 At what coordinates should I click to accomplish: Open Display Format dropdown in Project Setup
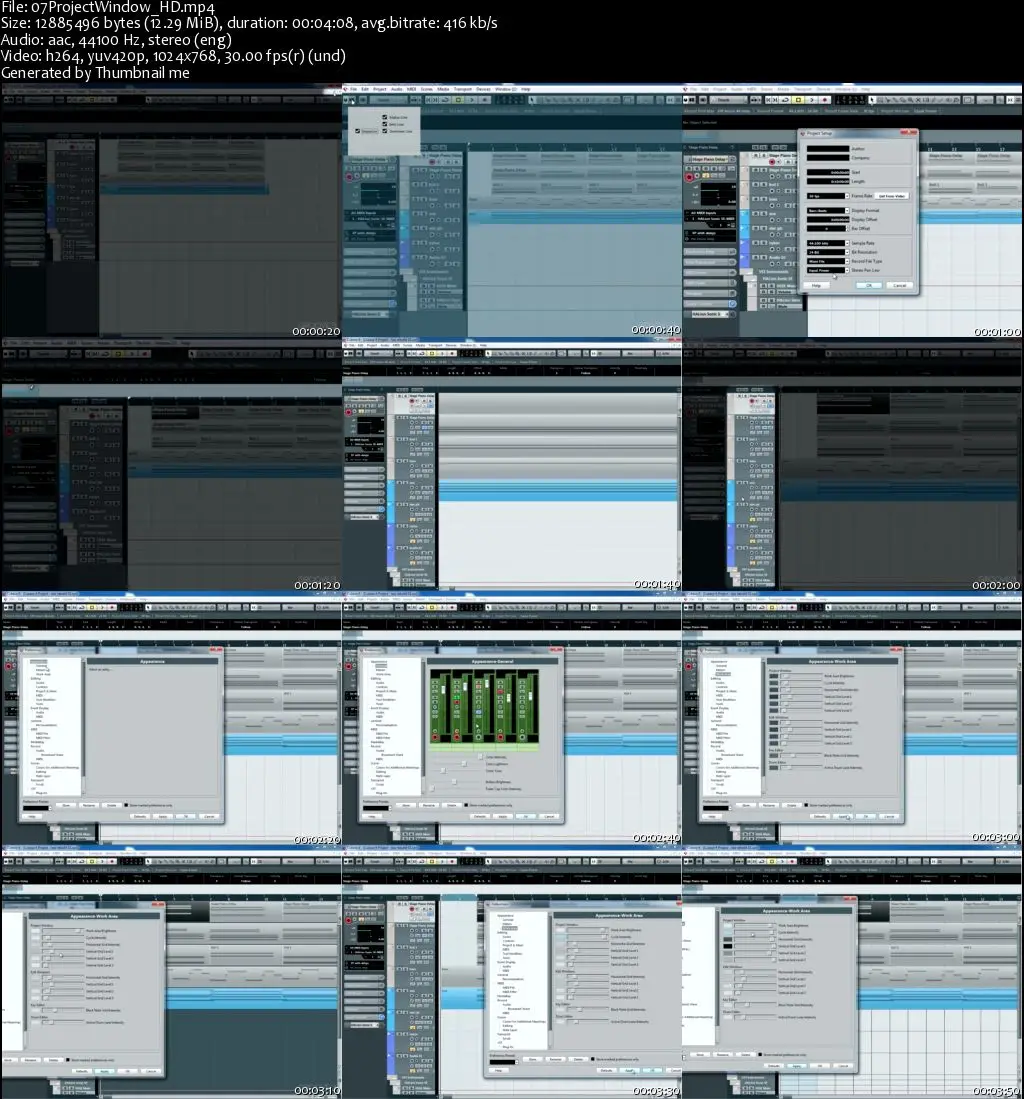pos(828,210)
